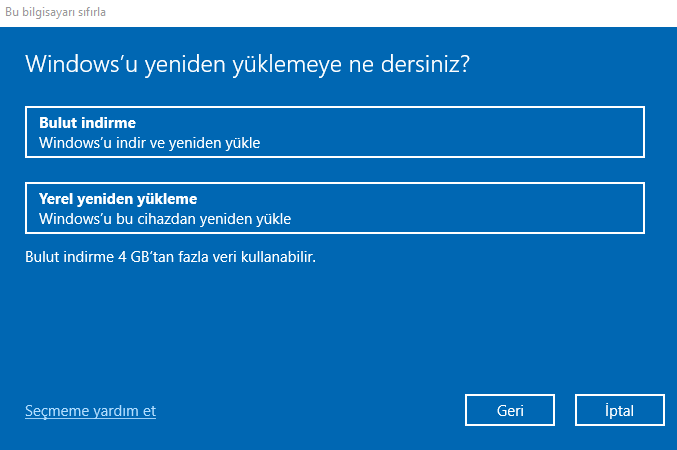677x450 pixels.
Task: Click Windows'u bu cihazdan yeniden yükle description
Action: pos(165,217)
